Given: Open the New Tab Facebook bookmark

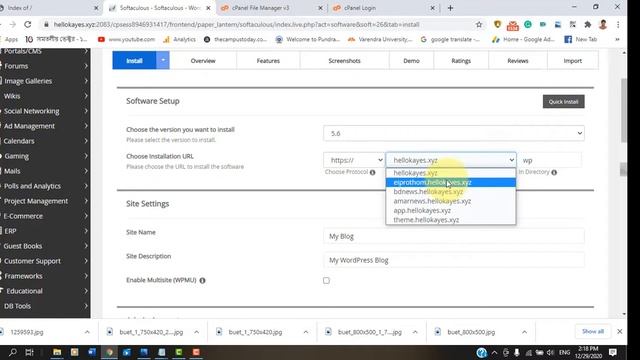Looking at the screenshot, I should tap(580, 39).
